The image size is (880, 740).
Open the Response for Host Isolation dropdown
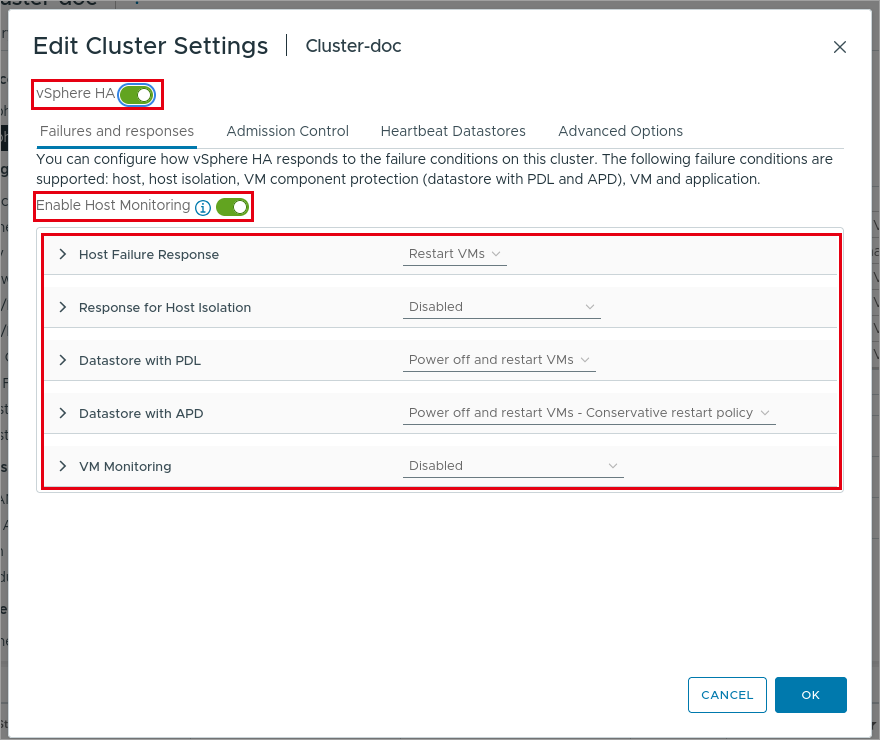[x=502, y=307]
